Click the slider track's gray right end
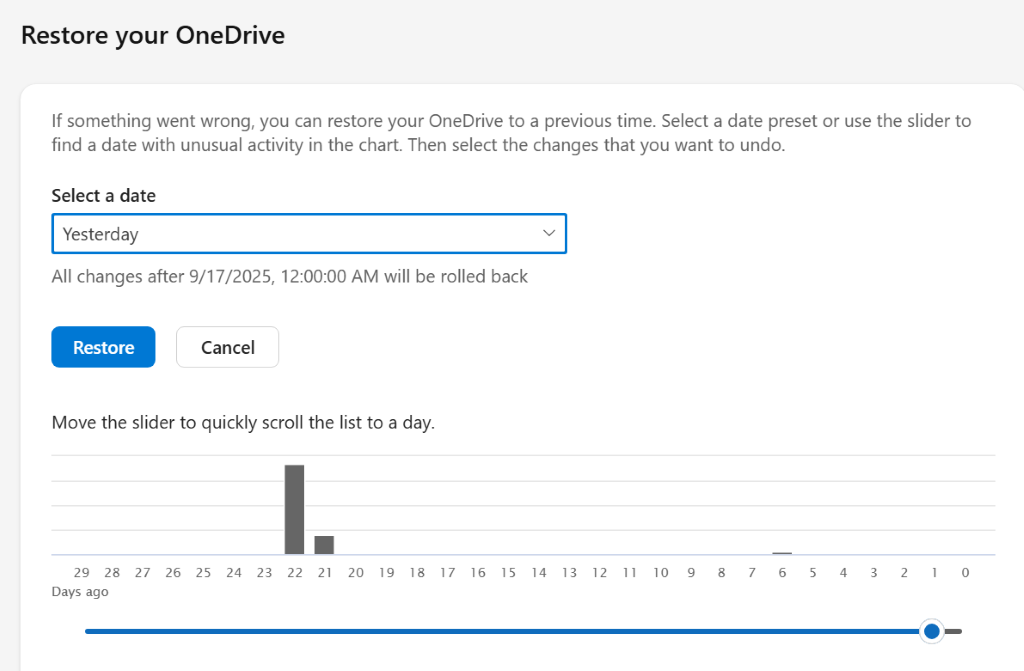Image resolution: width=1024 pixels, height=671 pixels. pyautogui.click(x=955, y=631)
